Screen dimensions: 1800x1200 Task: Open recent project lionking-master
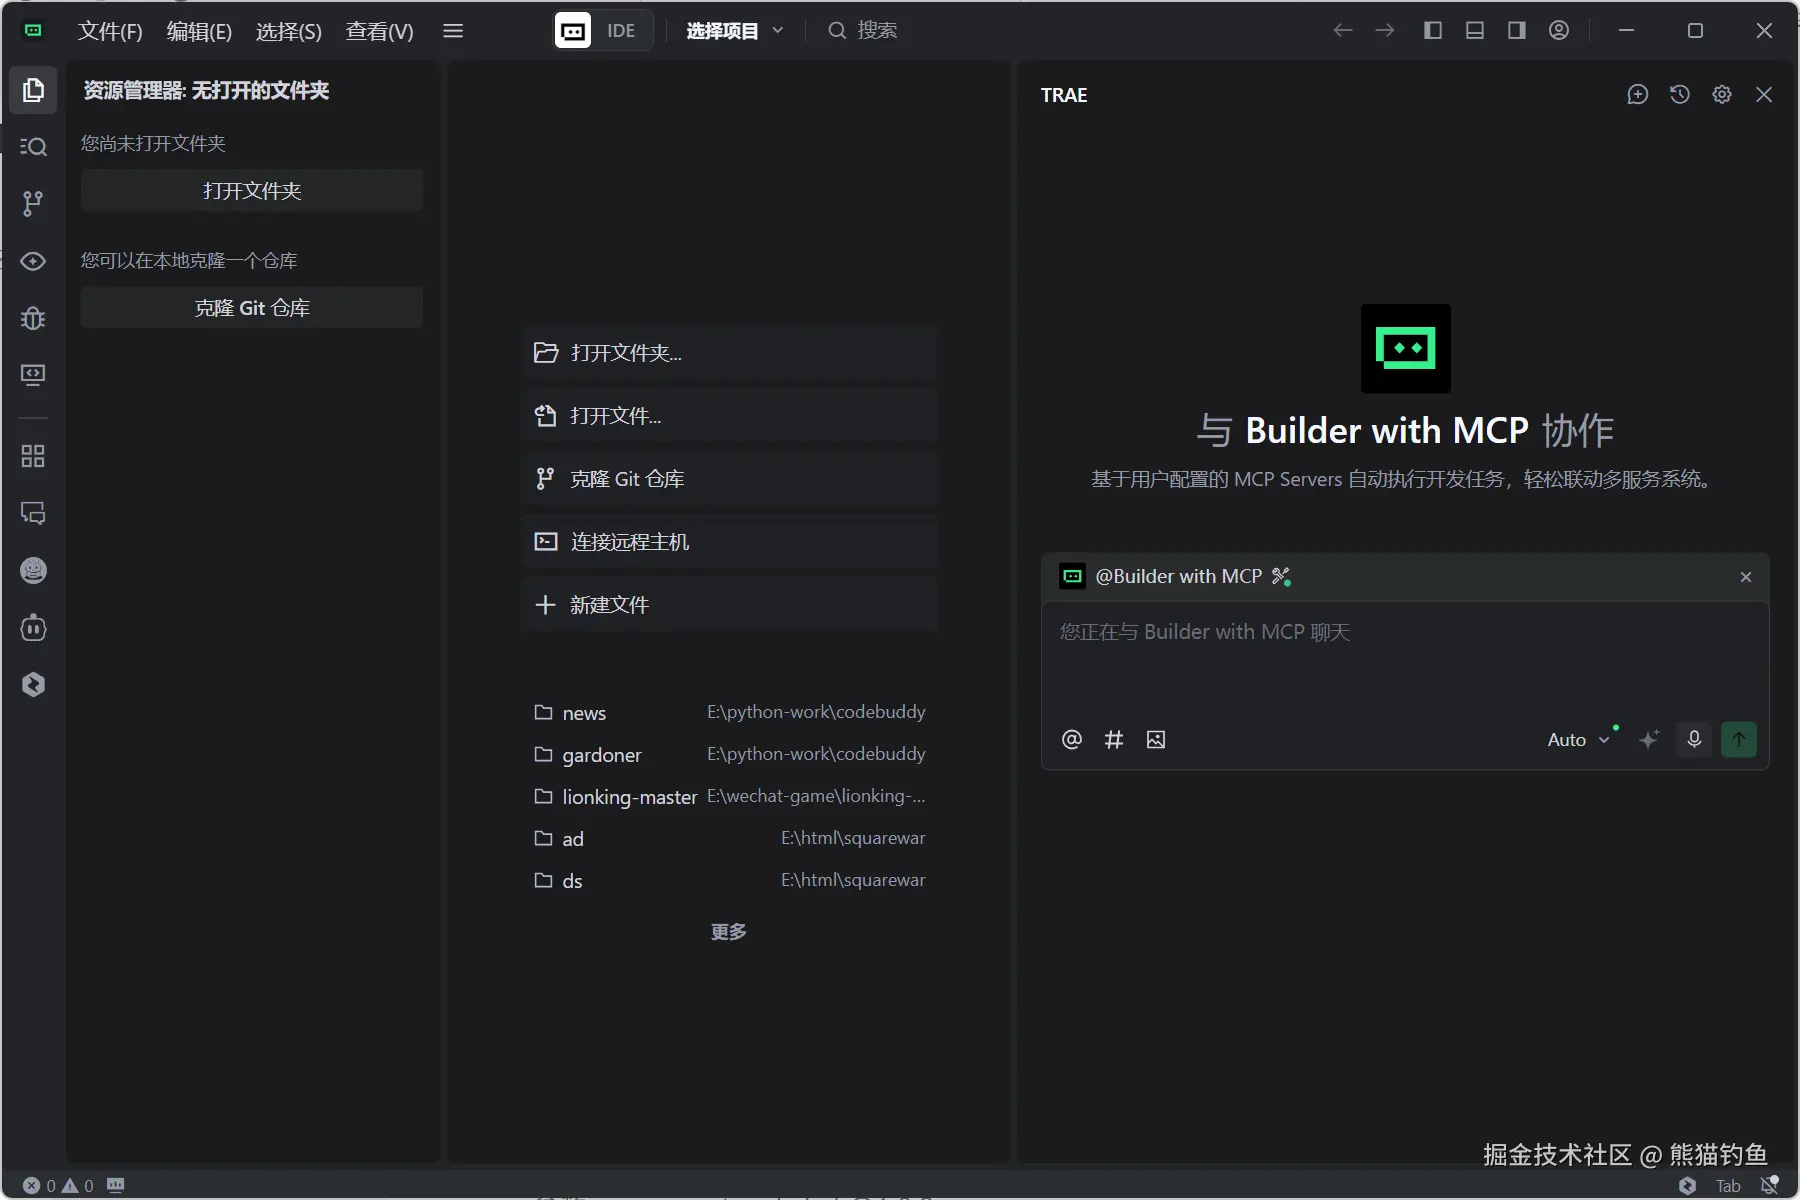click(x=729, y=796)
